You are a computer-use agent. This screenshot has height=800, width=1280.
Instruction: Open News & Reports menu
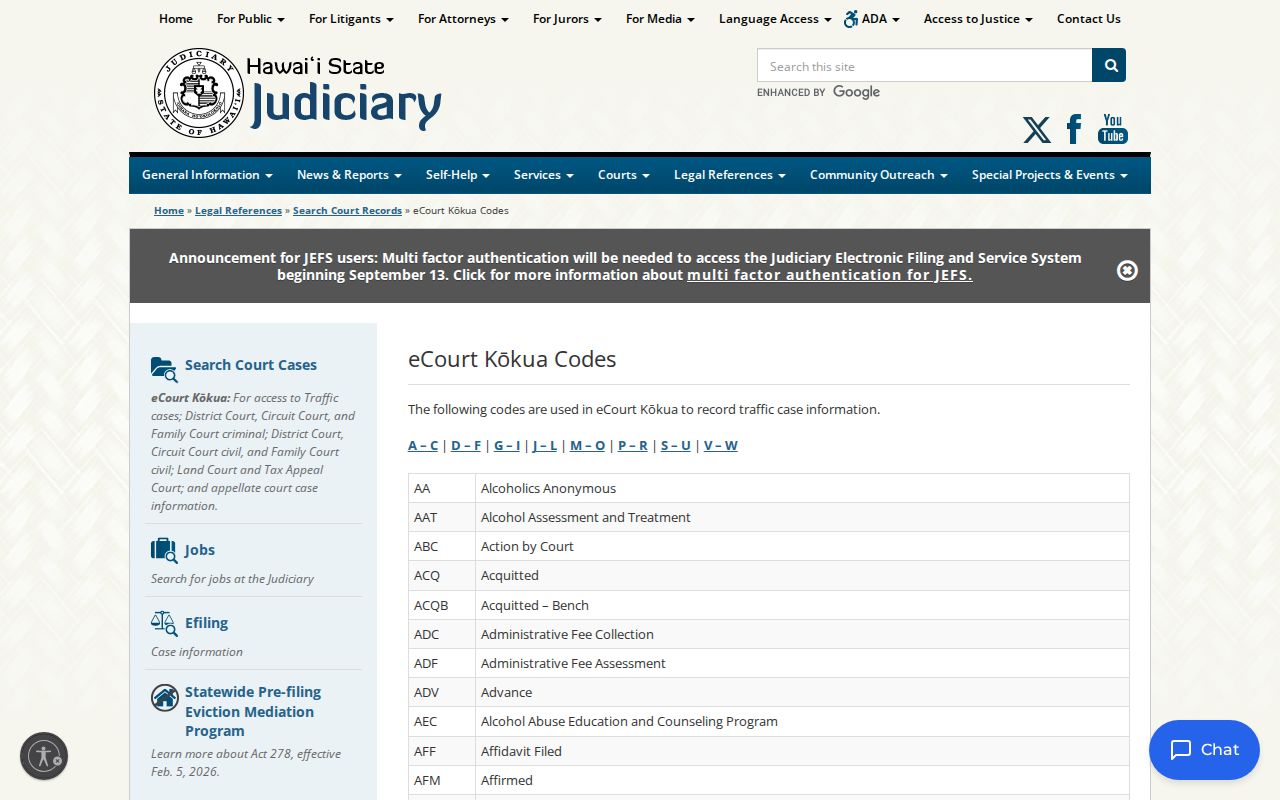[349, 175]
